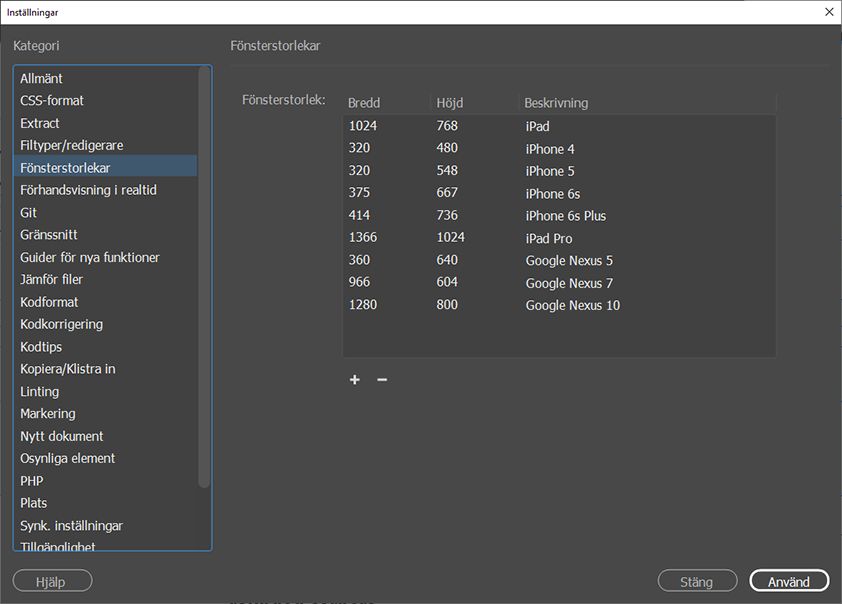
Task: Click width value 966
Action: click(359, 281)
